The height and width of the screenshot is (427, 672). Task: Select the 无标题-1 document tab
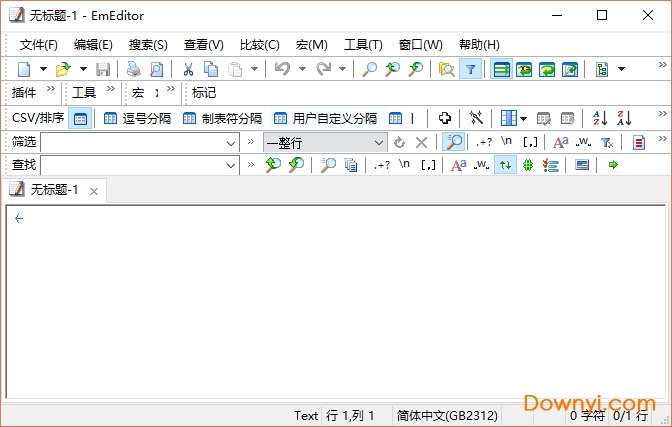tap(54, 189)
